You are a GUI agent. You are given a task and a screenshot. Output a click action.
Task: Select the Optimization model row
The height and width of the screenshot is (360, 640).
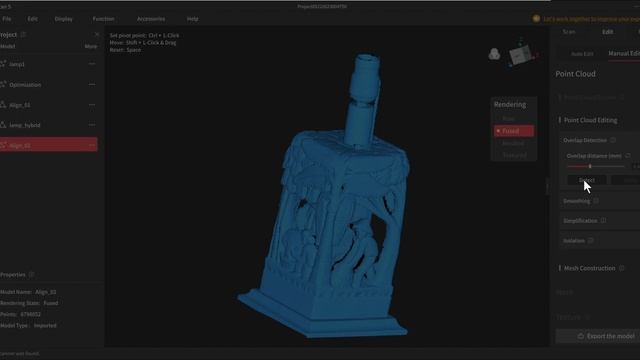tap(48, 84)
